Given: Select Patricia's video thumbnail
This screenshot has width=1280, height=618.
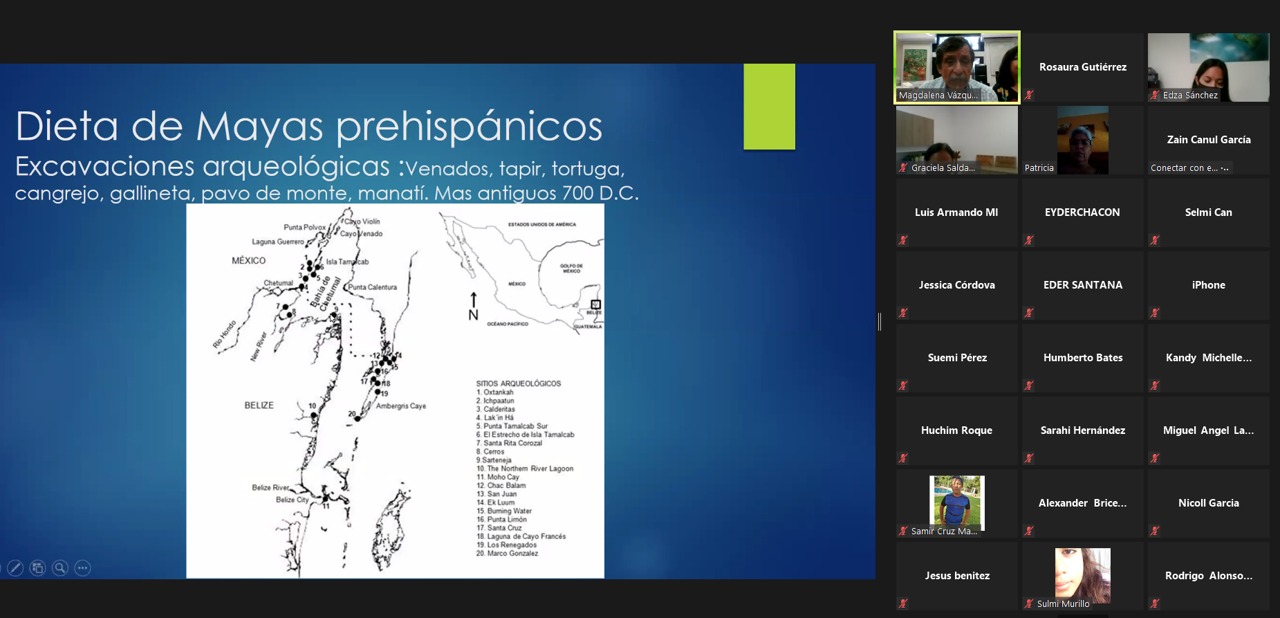Looking at the screenshot, I should pyautogui.click(x=1082, y=139).
